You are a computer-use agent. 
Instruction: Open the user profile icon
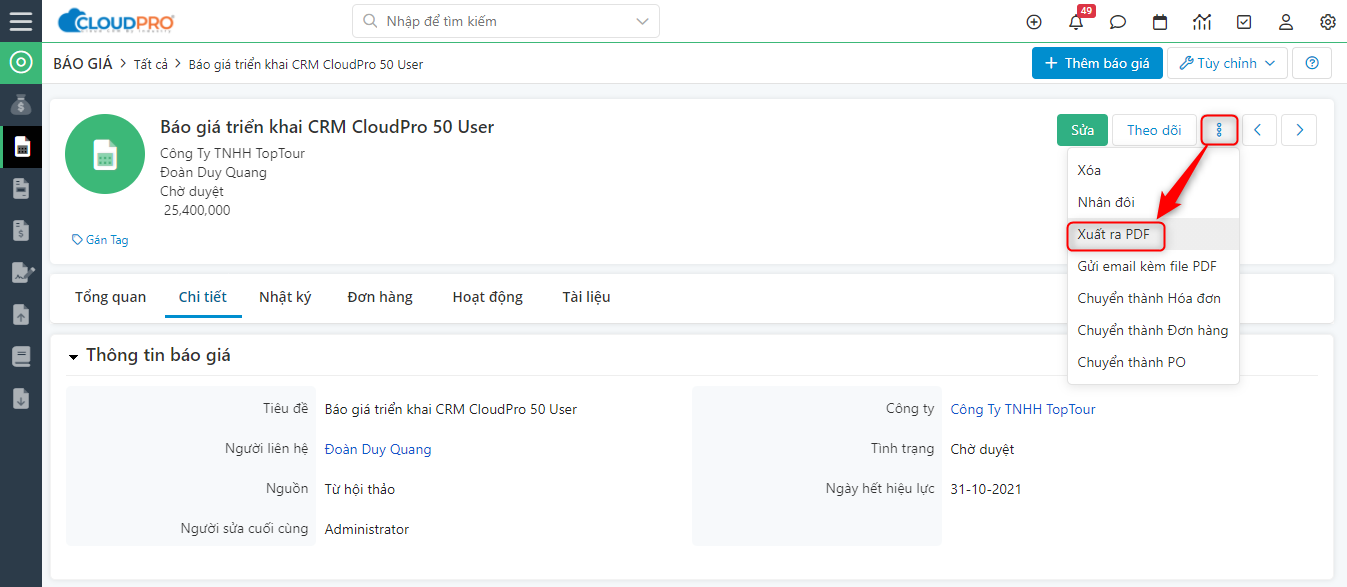pyautogui.click(x=1286, y=22)
